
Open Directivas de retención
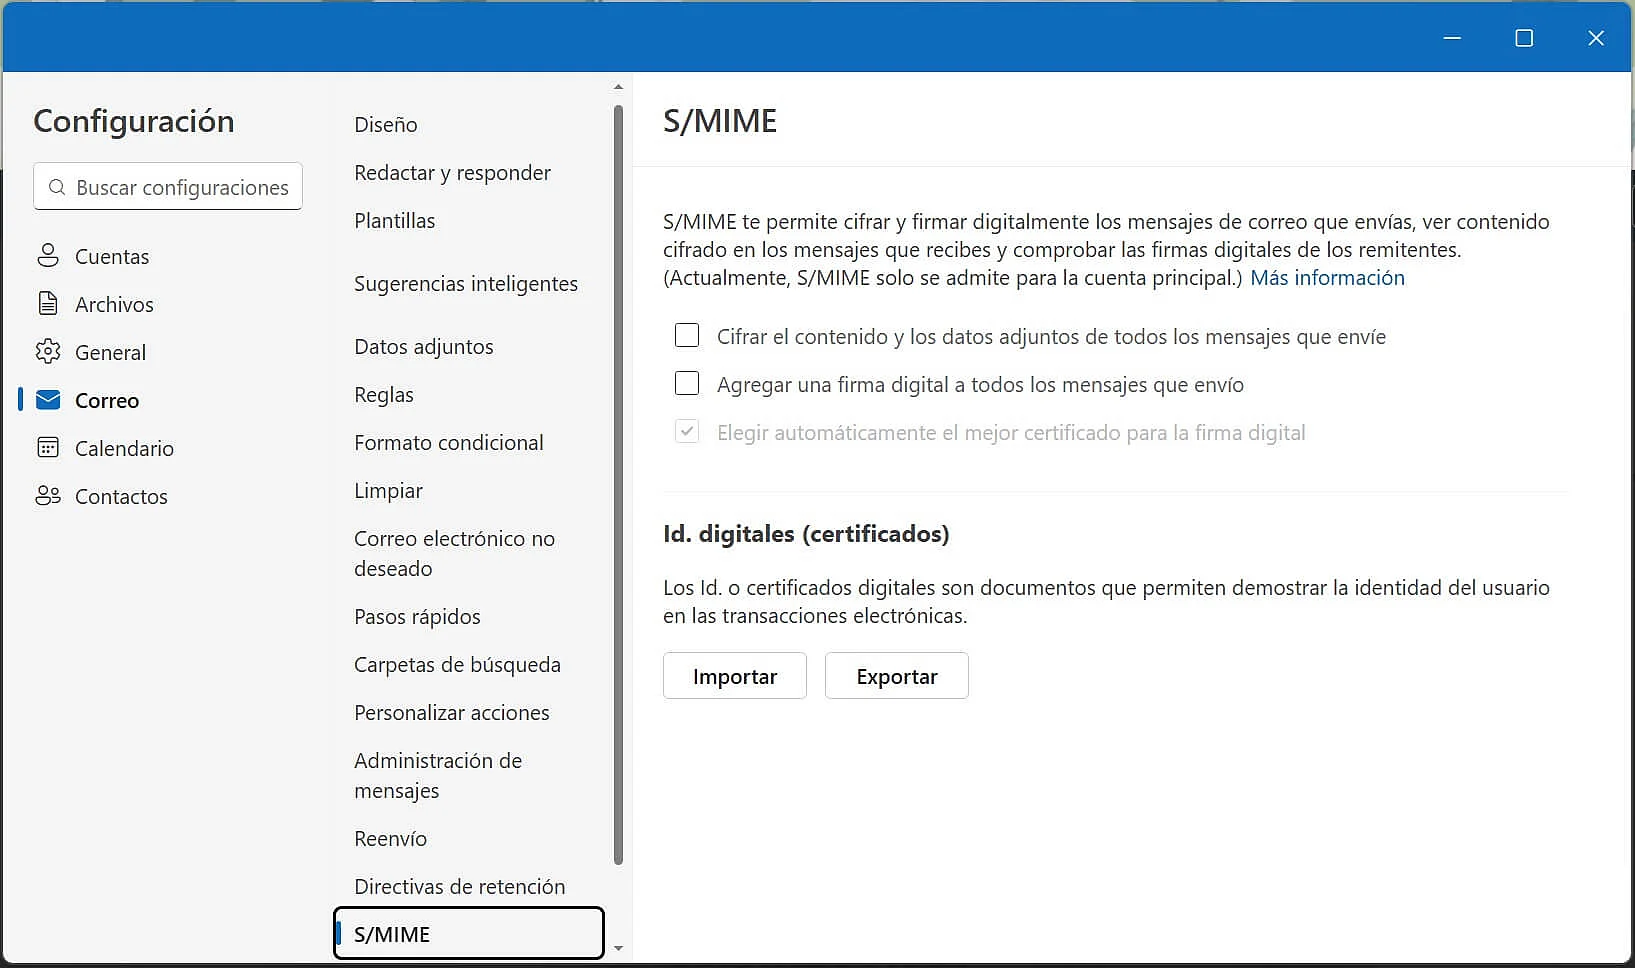[459, 887]
